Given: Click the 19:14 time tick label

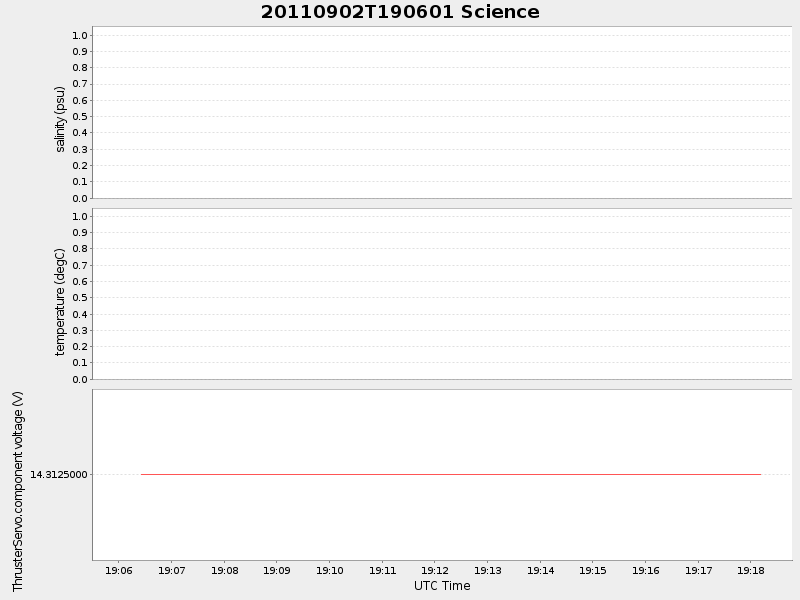Looking at the screenshot, I should [x=541, y=570].
